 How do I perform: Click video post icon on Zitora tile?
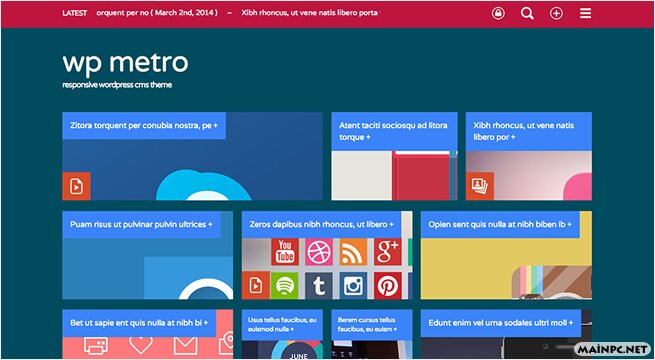76,186
